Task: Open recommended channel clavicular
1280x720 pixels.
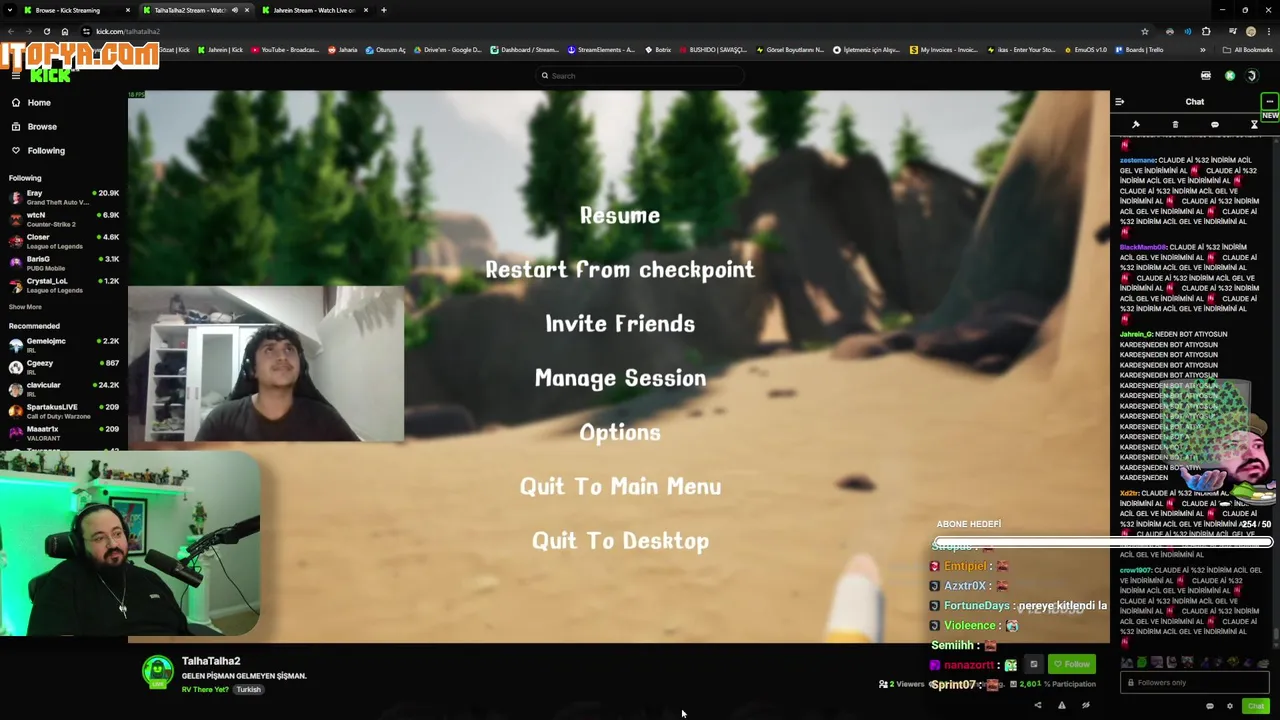Action: (x=64, y=389)
